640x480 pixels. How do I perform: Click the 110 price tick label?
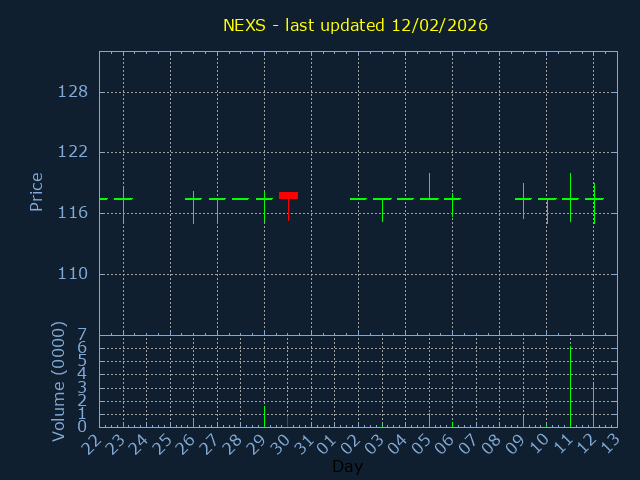pos(73,273)
